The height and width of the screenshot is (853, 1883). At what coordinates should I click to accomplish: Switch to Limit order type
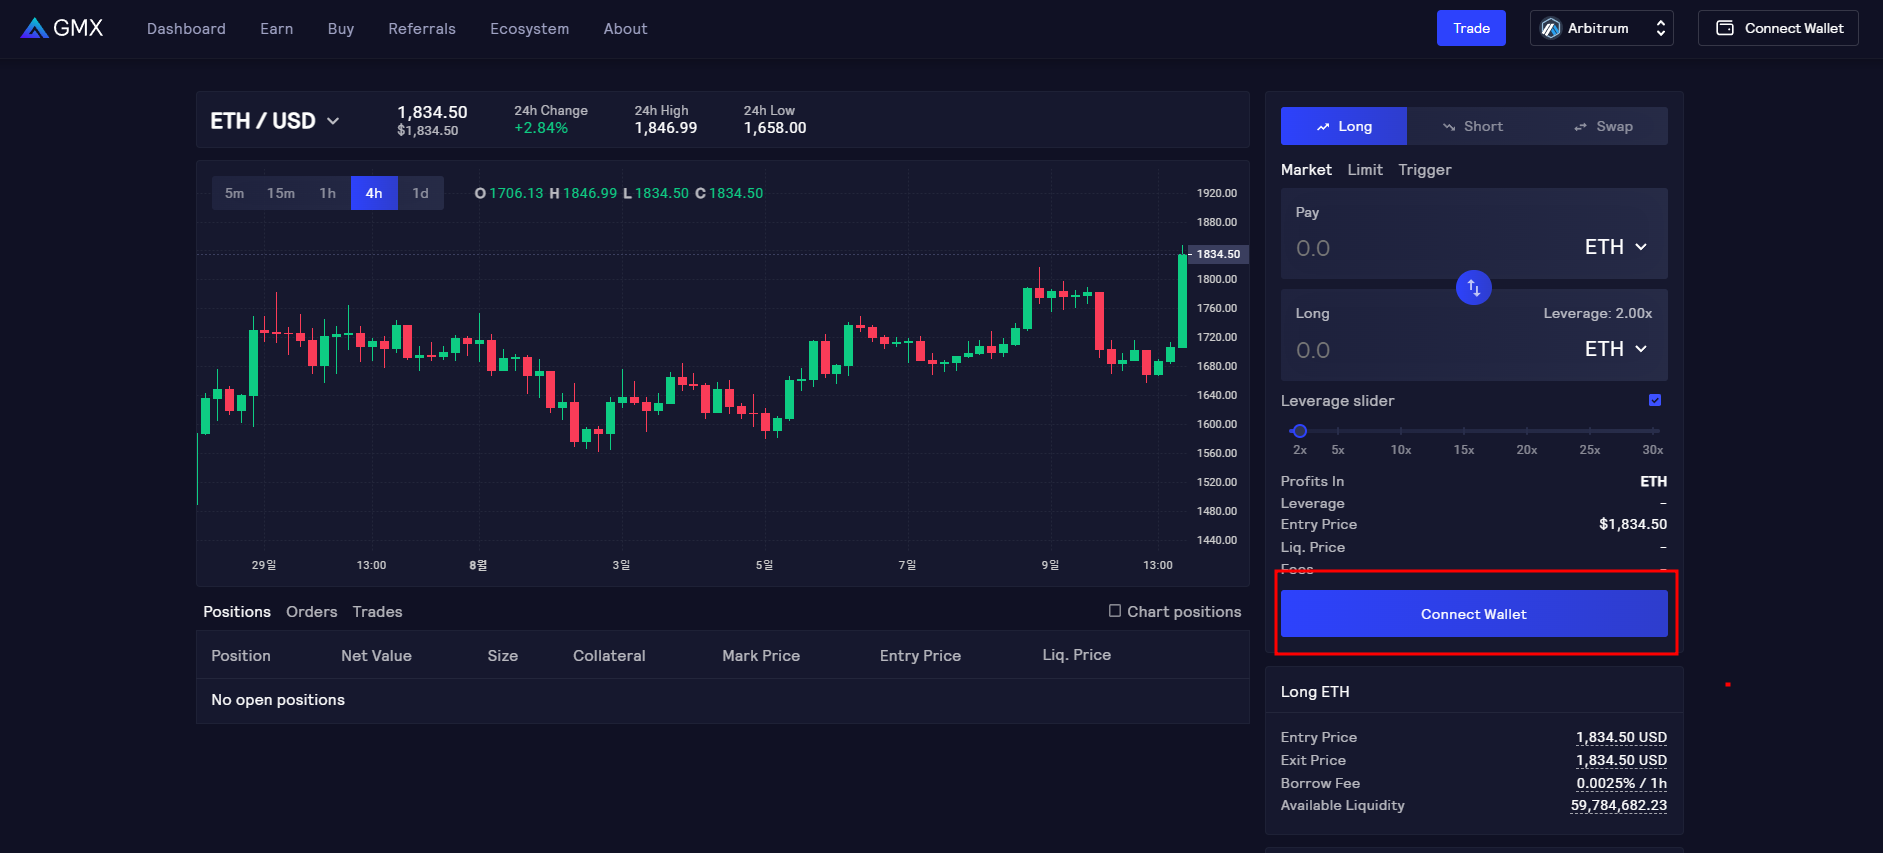click(1365, 170)
